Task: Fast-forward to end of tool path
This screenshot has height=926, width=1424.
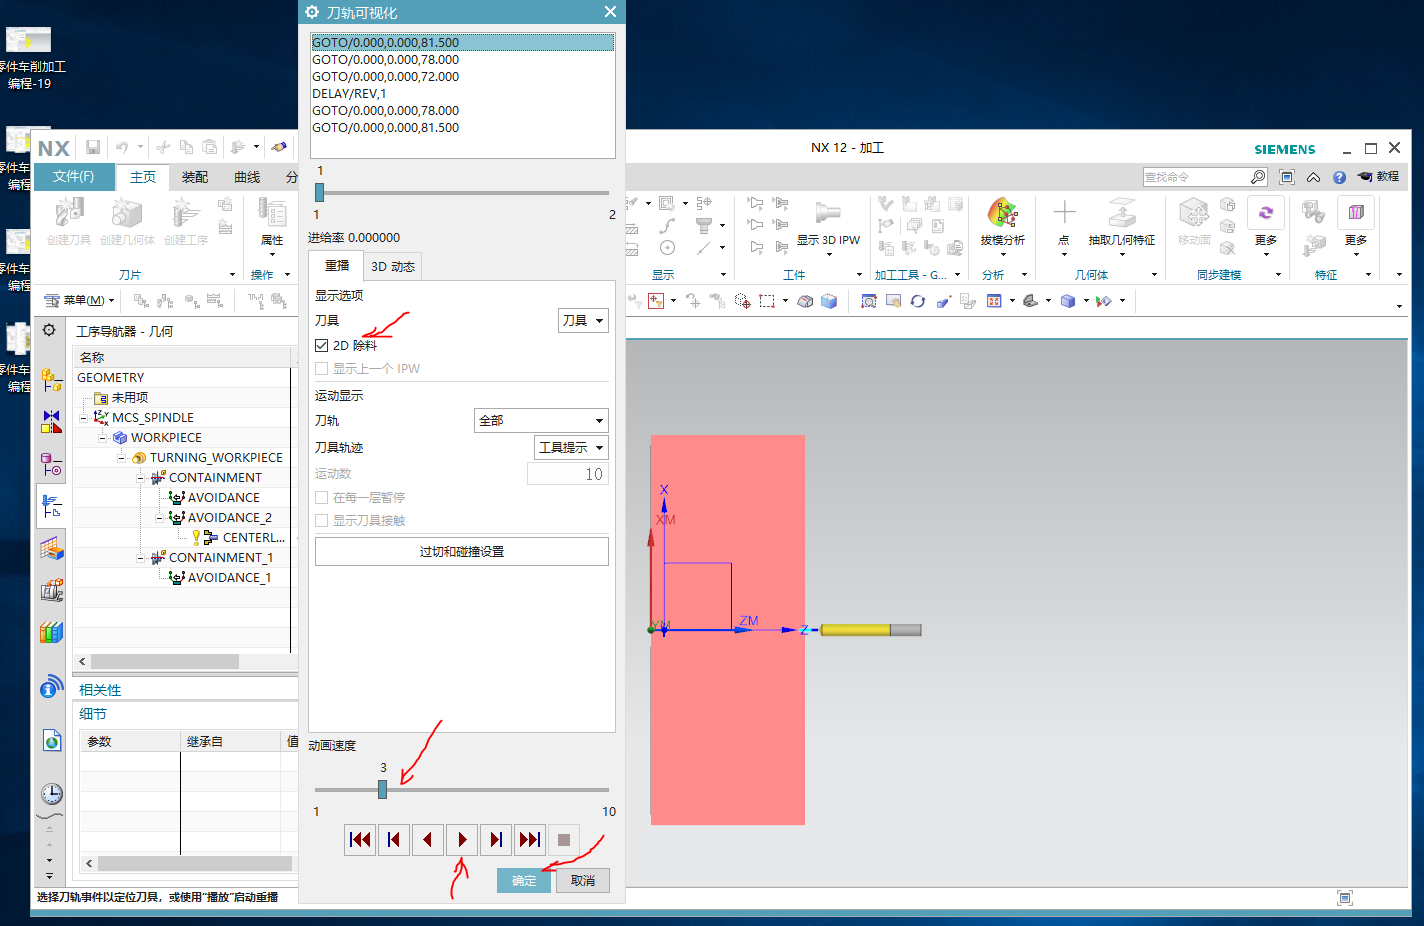Action: point(530,840)
